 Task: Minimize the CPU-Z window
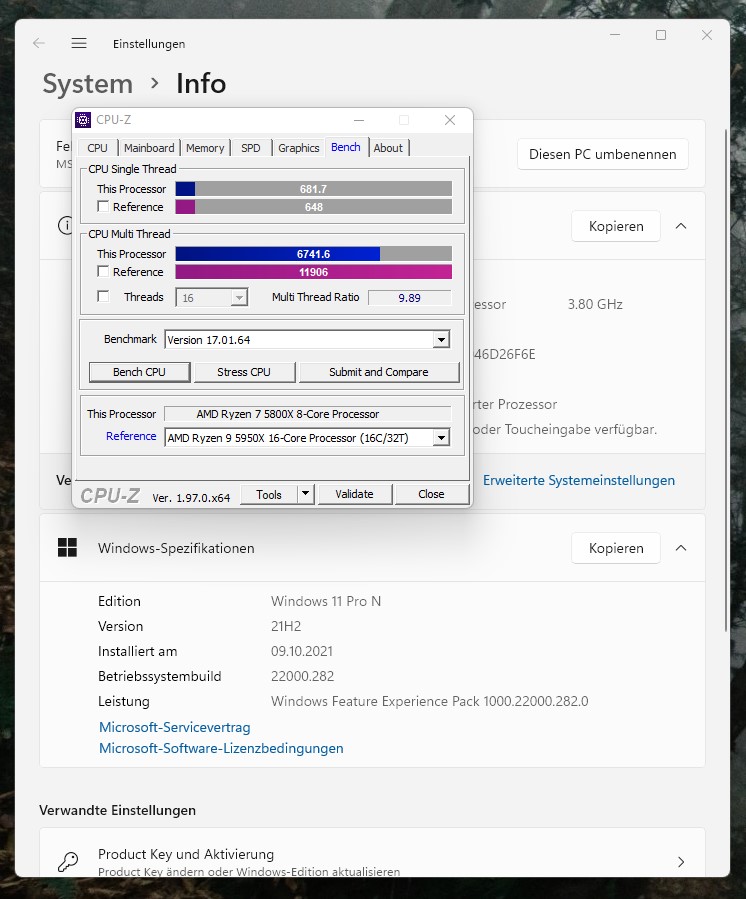click(359, 120)
